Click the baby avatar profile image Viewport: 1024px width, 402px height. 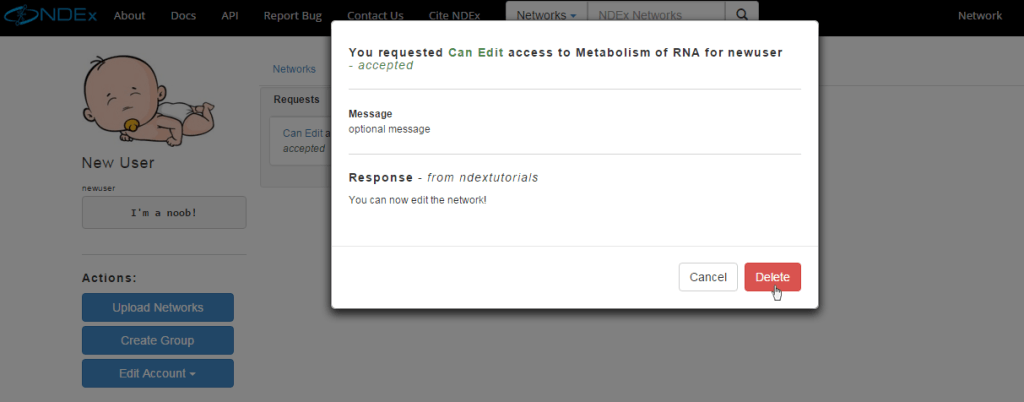149,99
